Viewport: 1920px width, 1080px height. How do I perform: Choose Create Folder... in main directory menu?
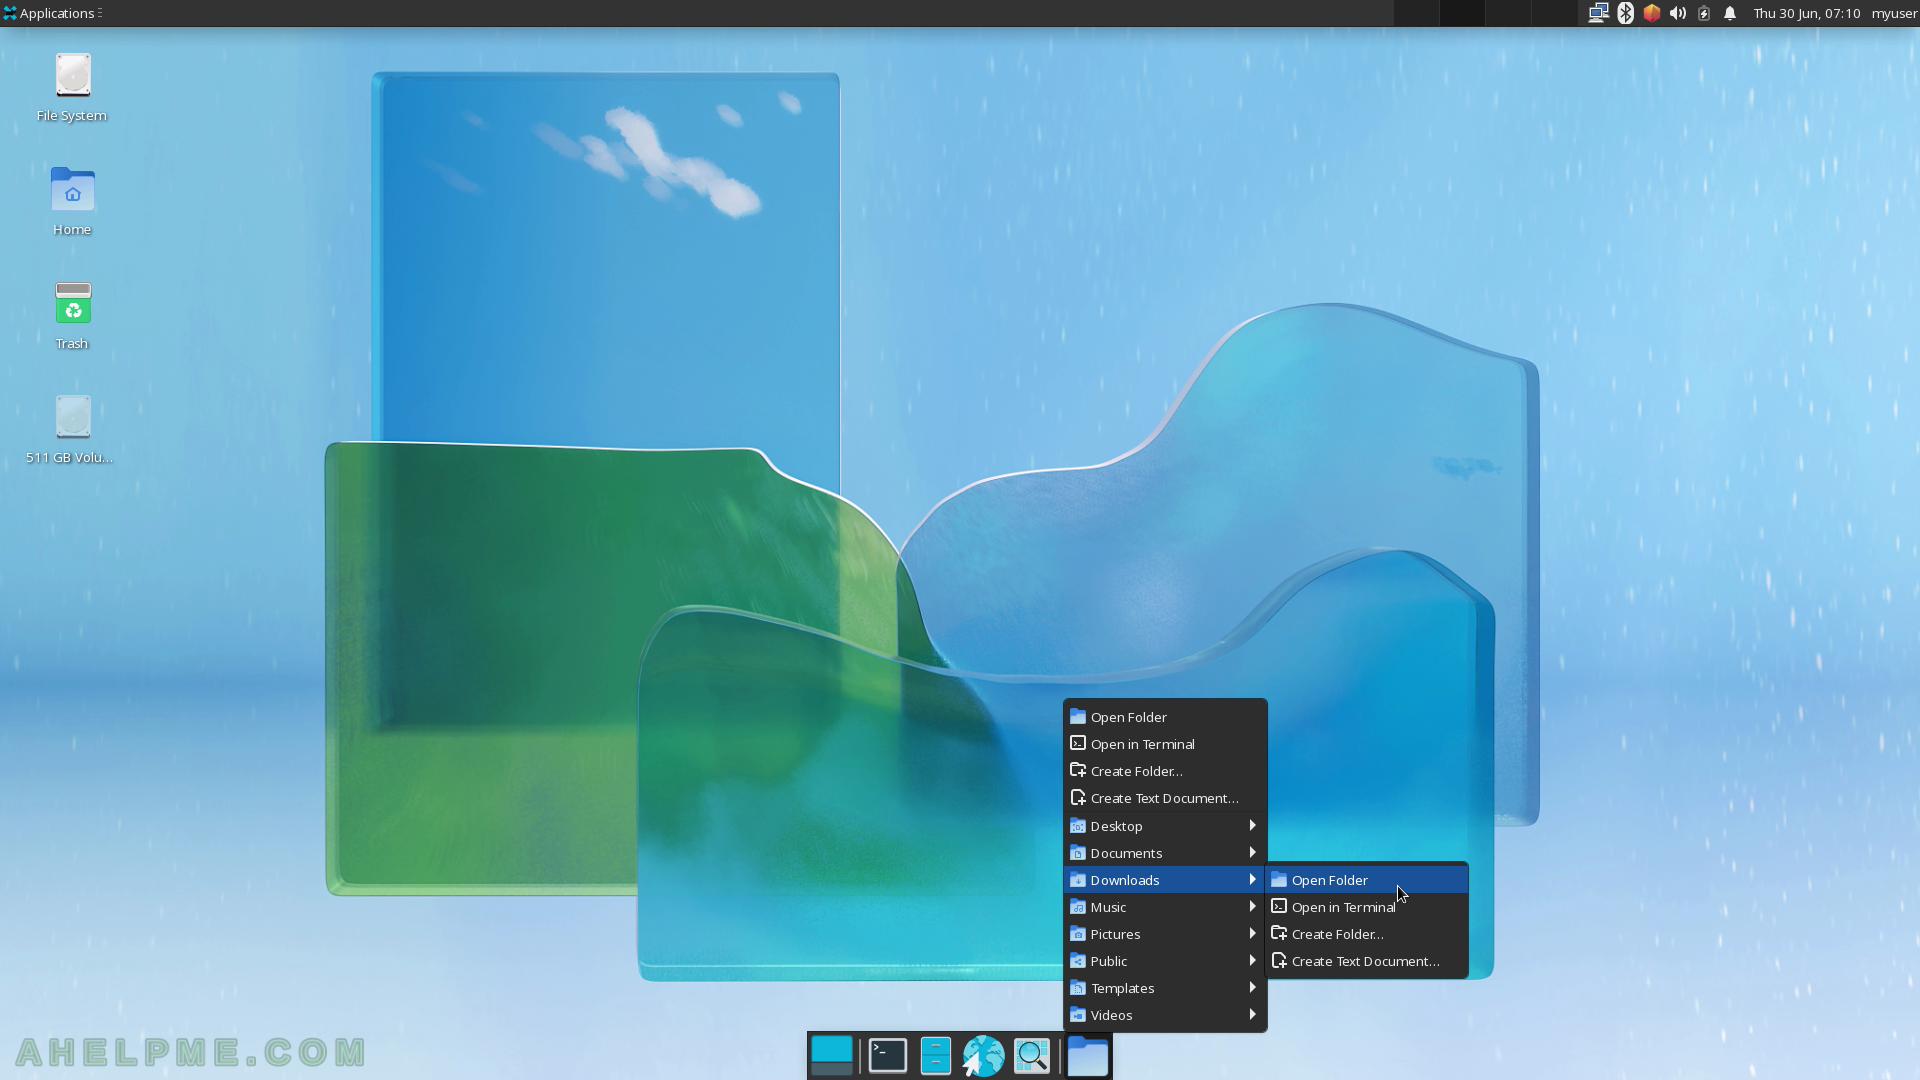pyautogui.click(x=1165, y=771)
